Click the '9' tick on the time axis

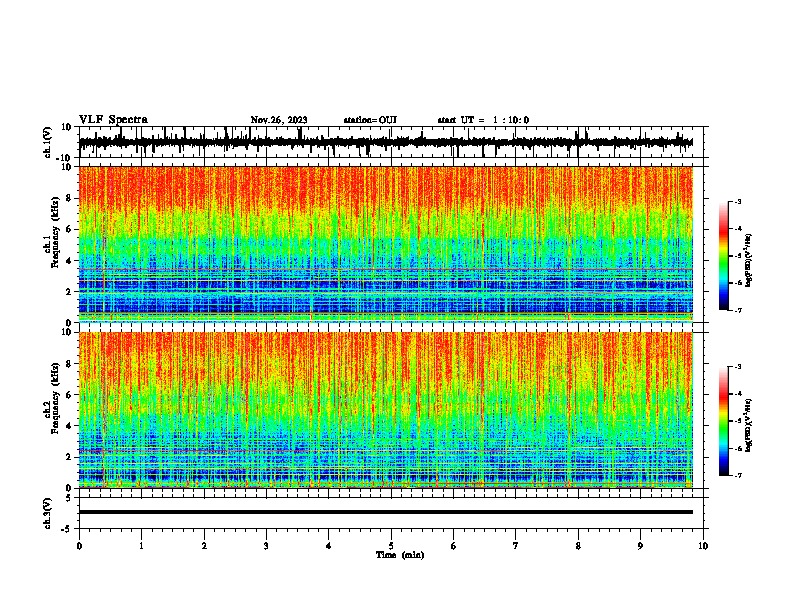click(x=640, y=546)
